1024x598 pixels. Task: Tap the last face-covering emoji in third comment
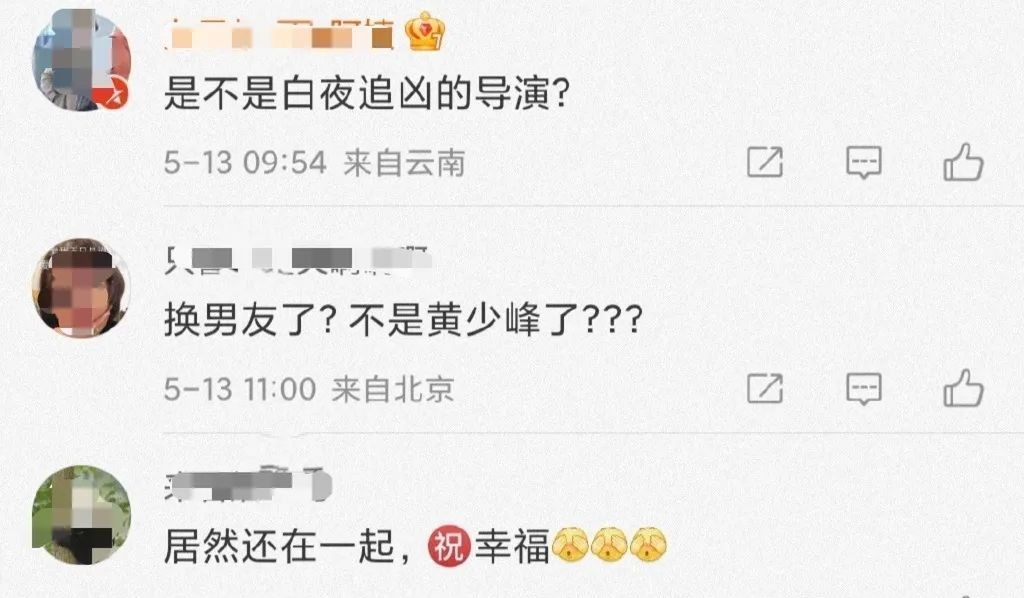648,545
